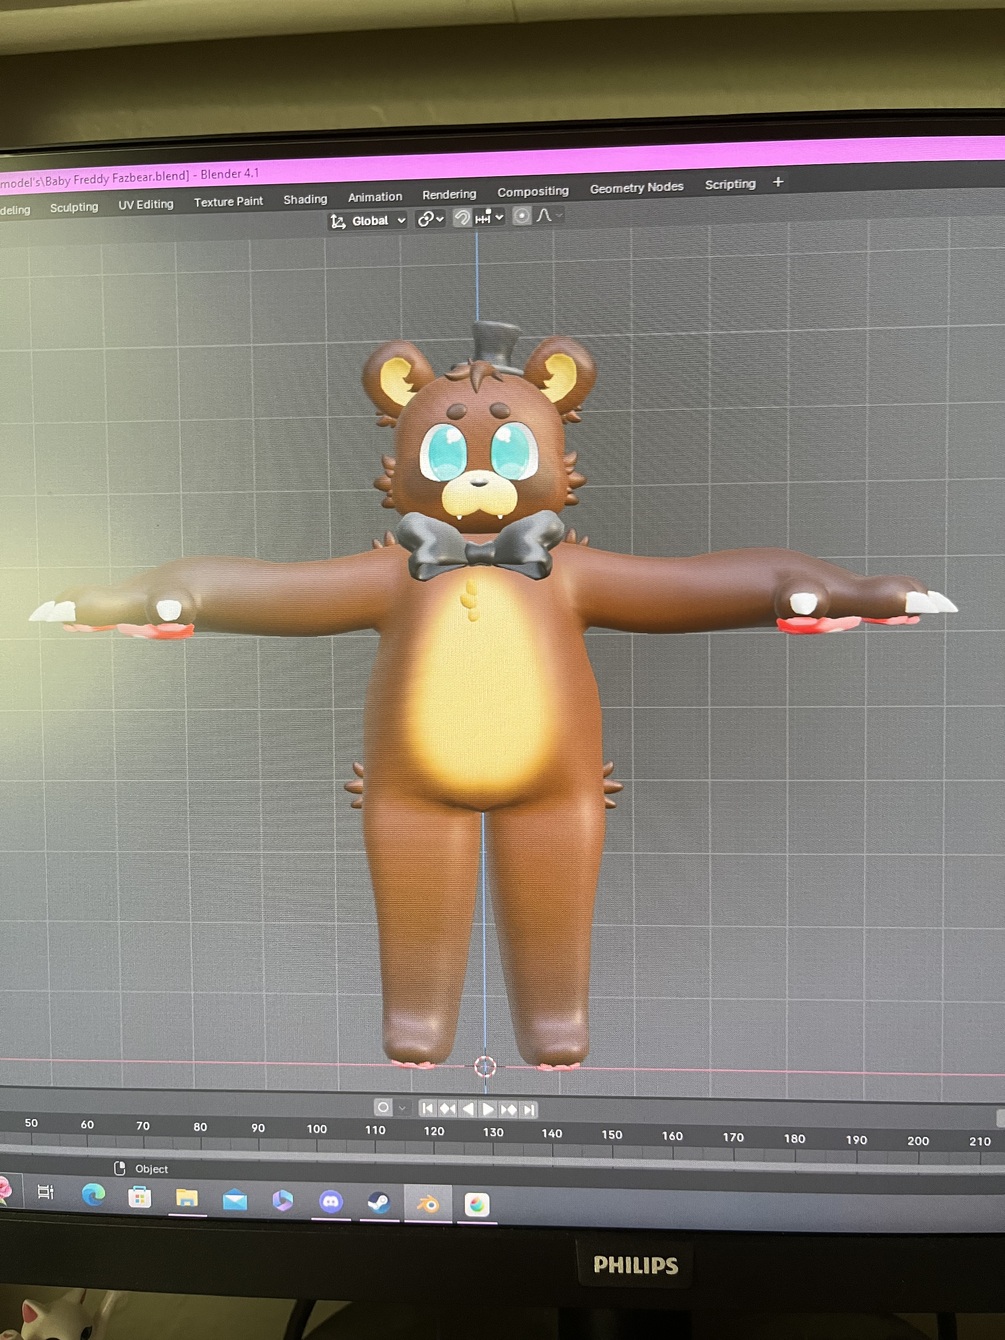
Task: Jump to the next keyframe
Action: click(x=509, y=1109)
